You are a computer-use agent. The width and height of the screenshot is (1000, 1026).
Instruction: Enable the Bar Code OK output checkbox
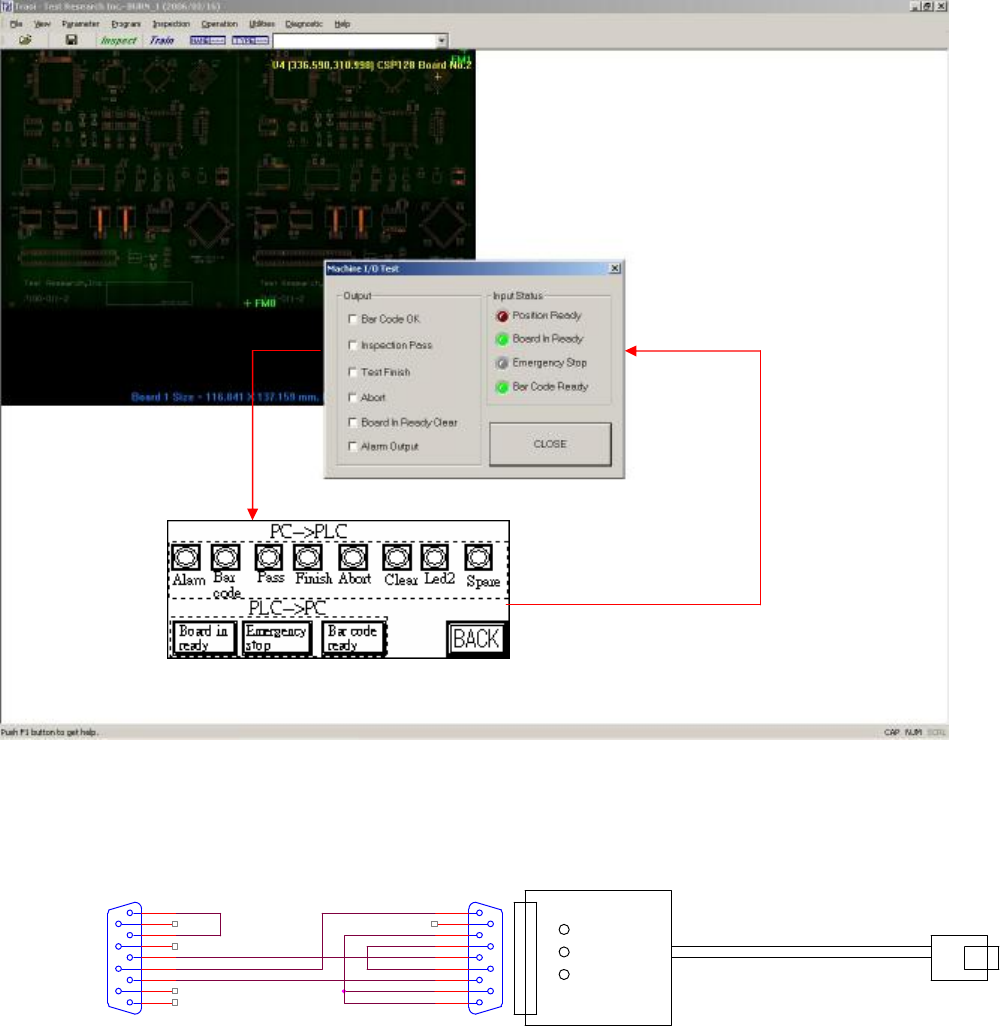click(x=353, y=319)
